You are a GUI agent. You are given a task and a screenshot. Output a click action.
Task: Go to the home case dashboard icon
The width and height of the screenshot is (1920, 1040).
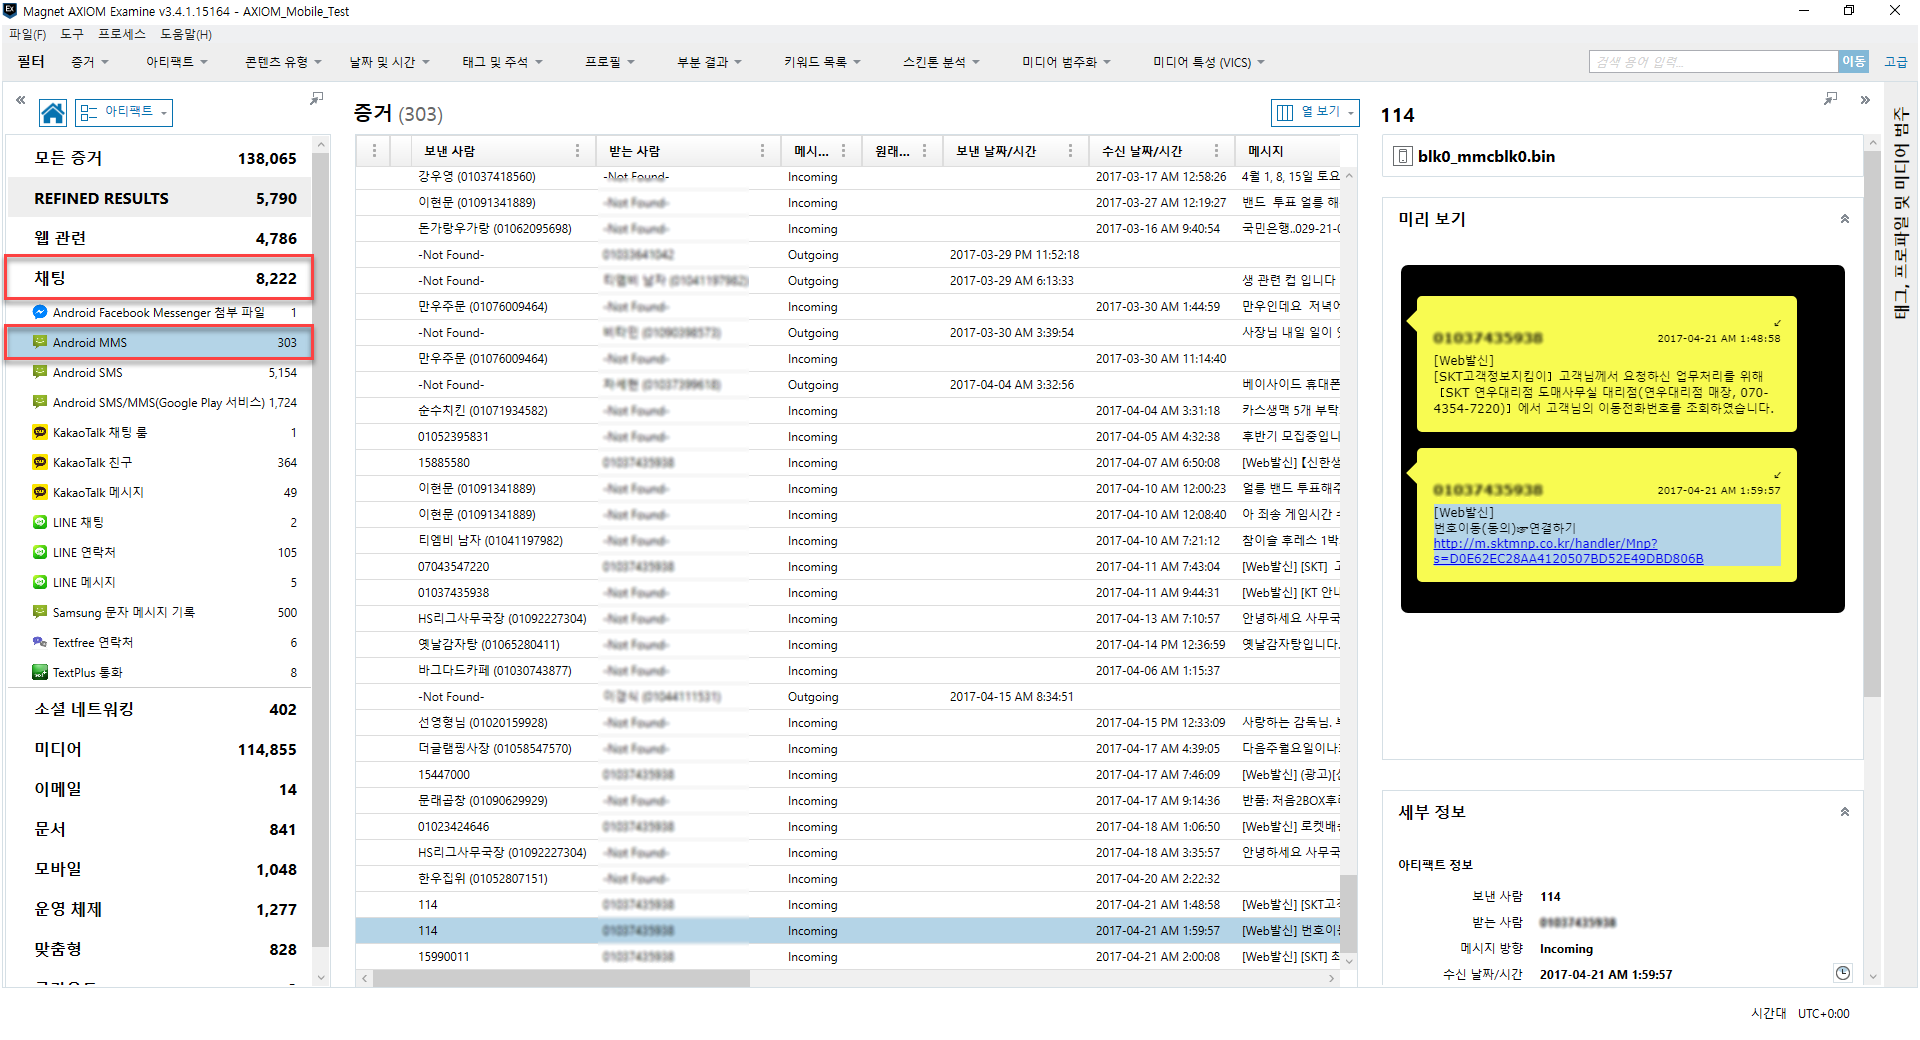[x=53, y=113]
